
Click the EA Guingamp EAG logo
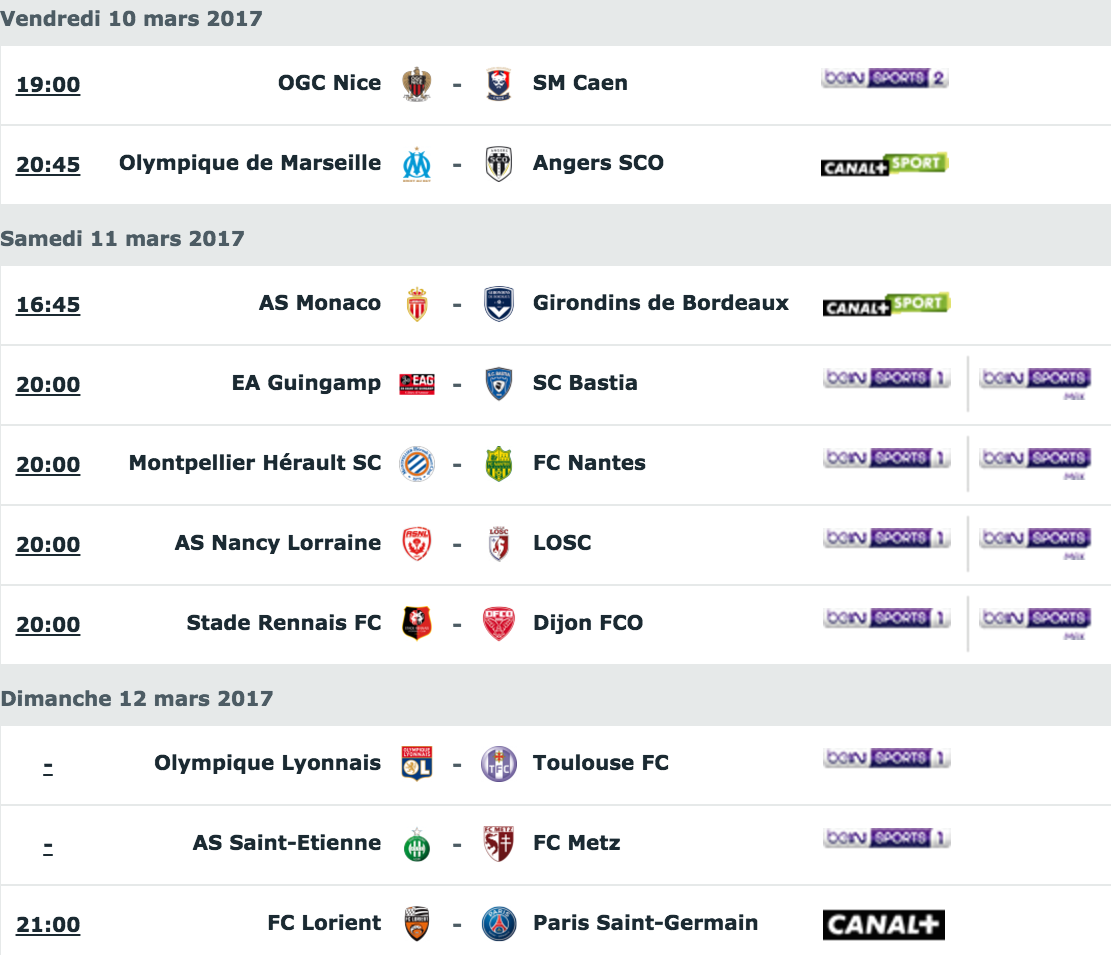point(417,384)
